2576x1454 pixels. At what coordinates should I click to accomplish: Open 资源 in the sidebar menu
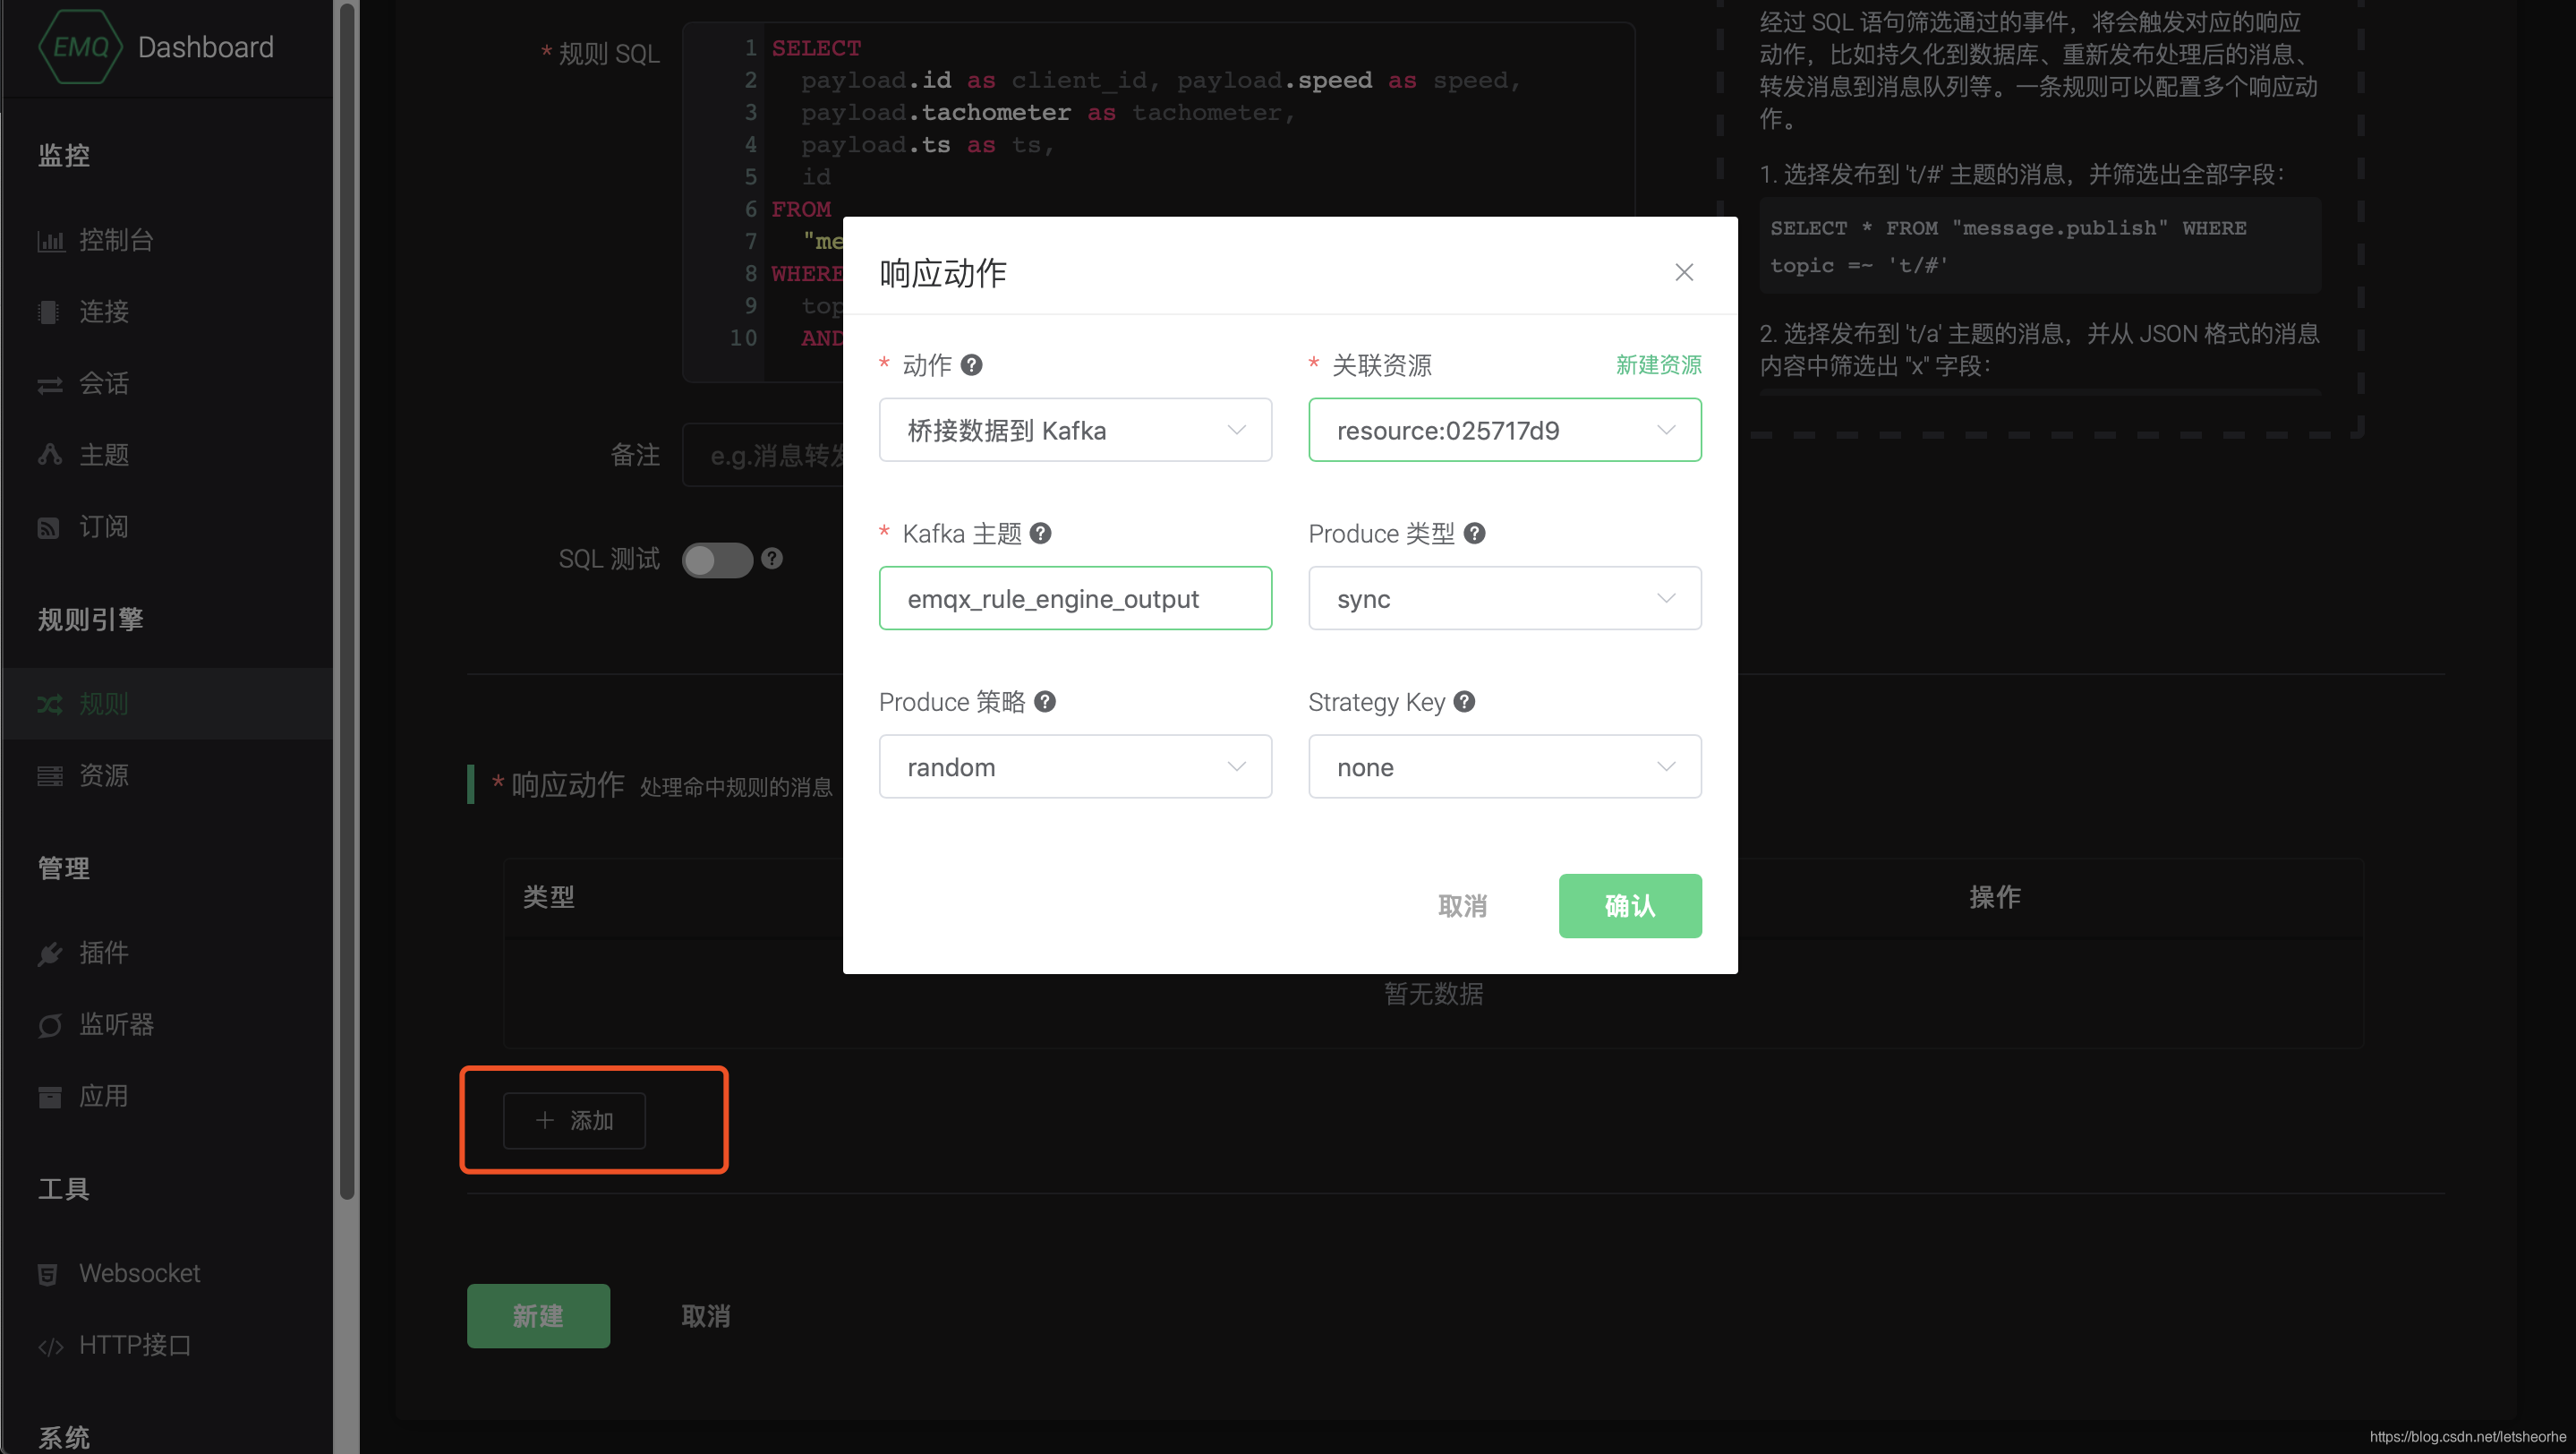103,775
